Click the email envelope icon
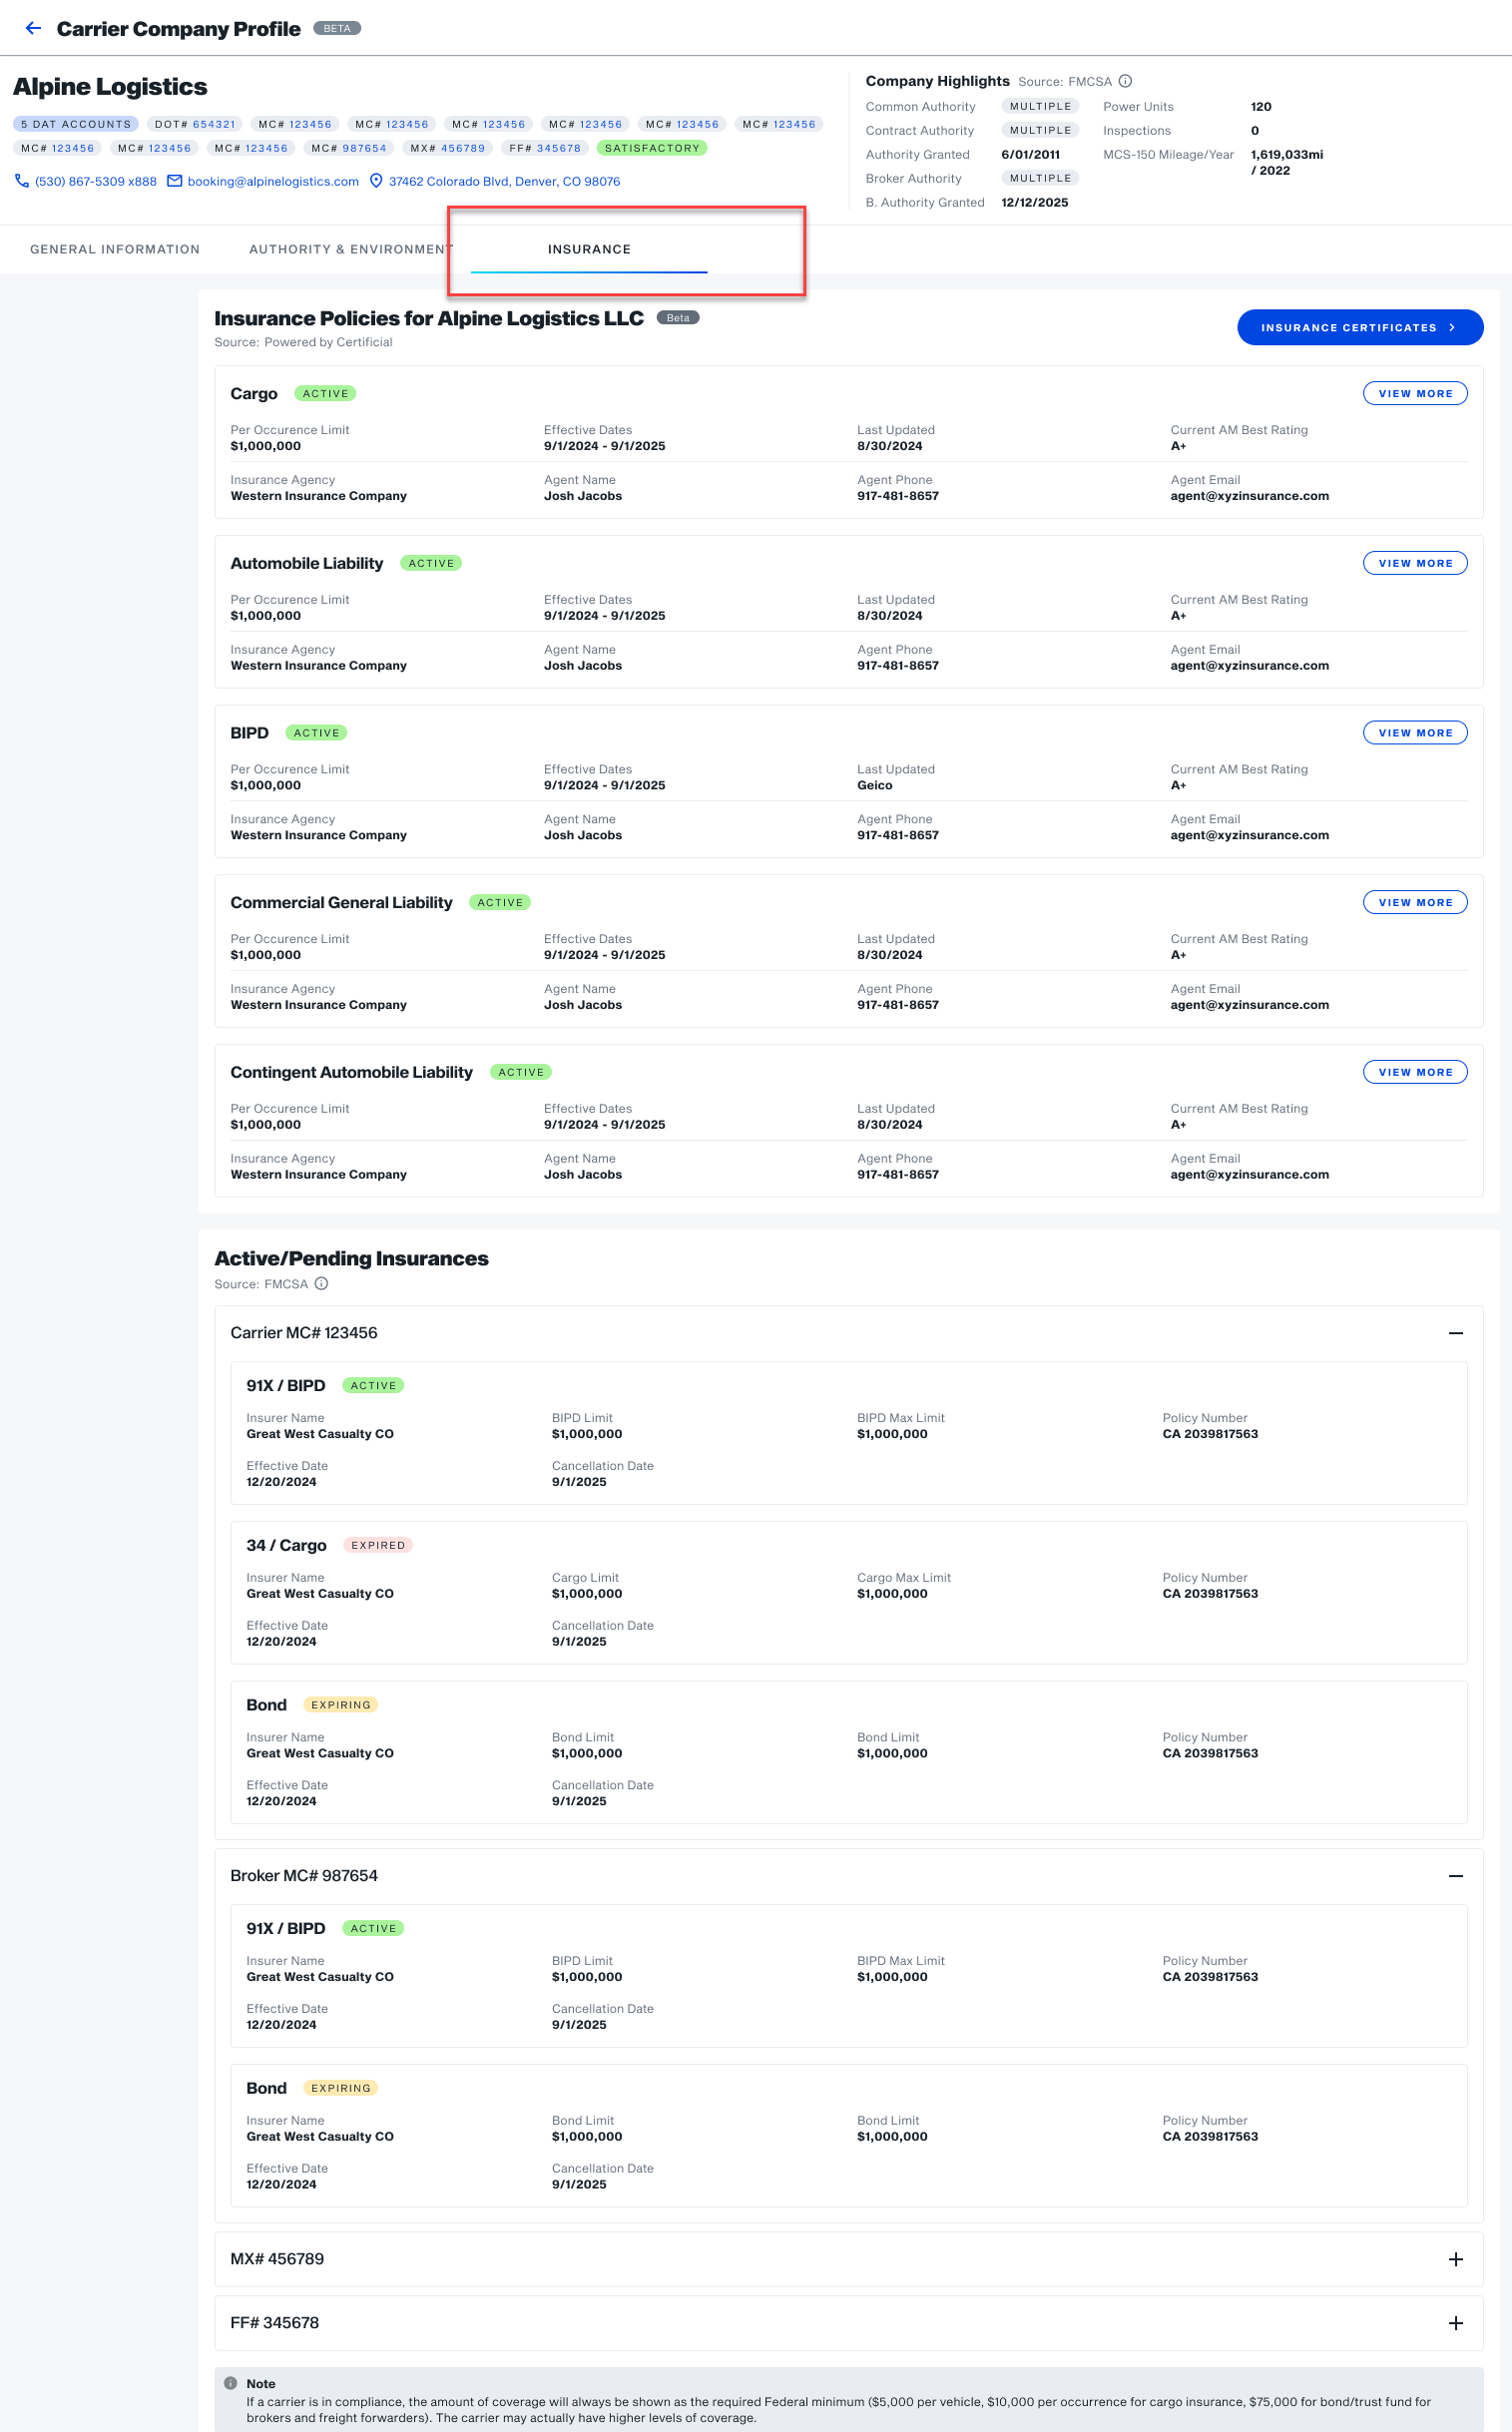 (174, 181)
